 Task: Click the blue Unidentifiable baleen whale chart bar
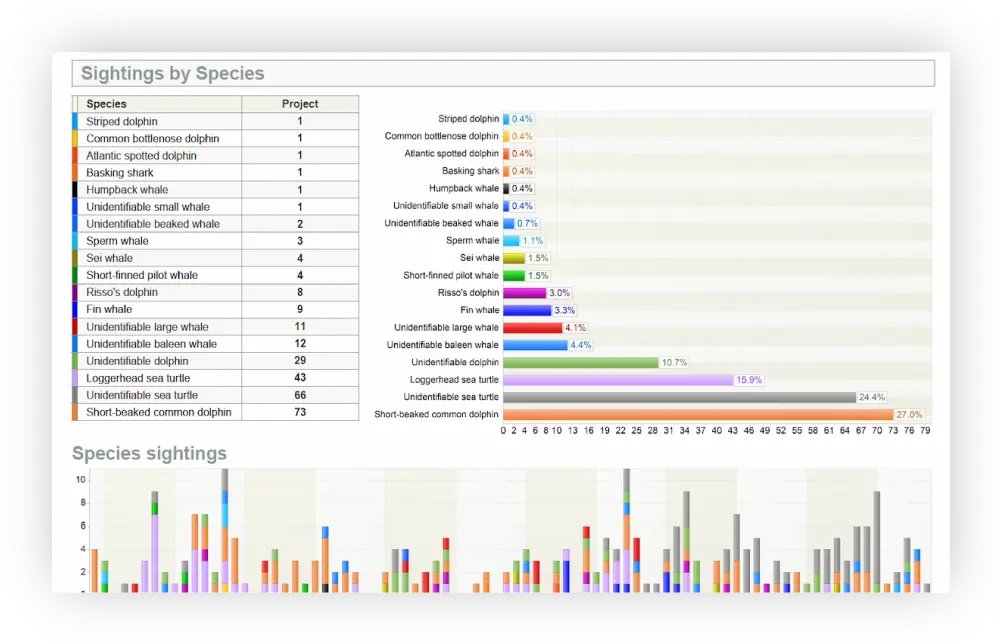click(x=535, y=345)
